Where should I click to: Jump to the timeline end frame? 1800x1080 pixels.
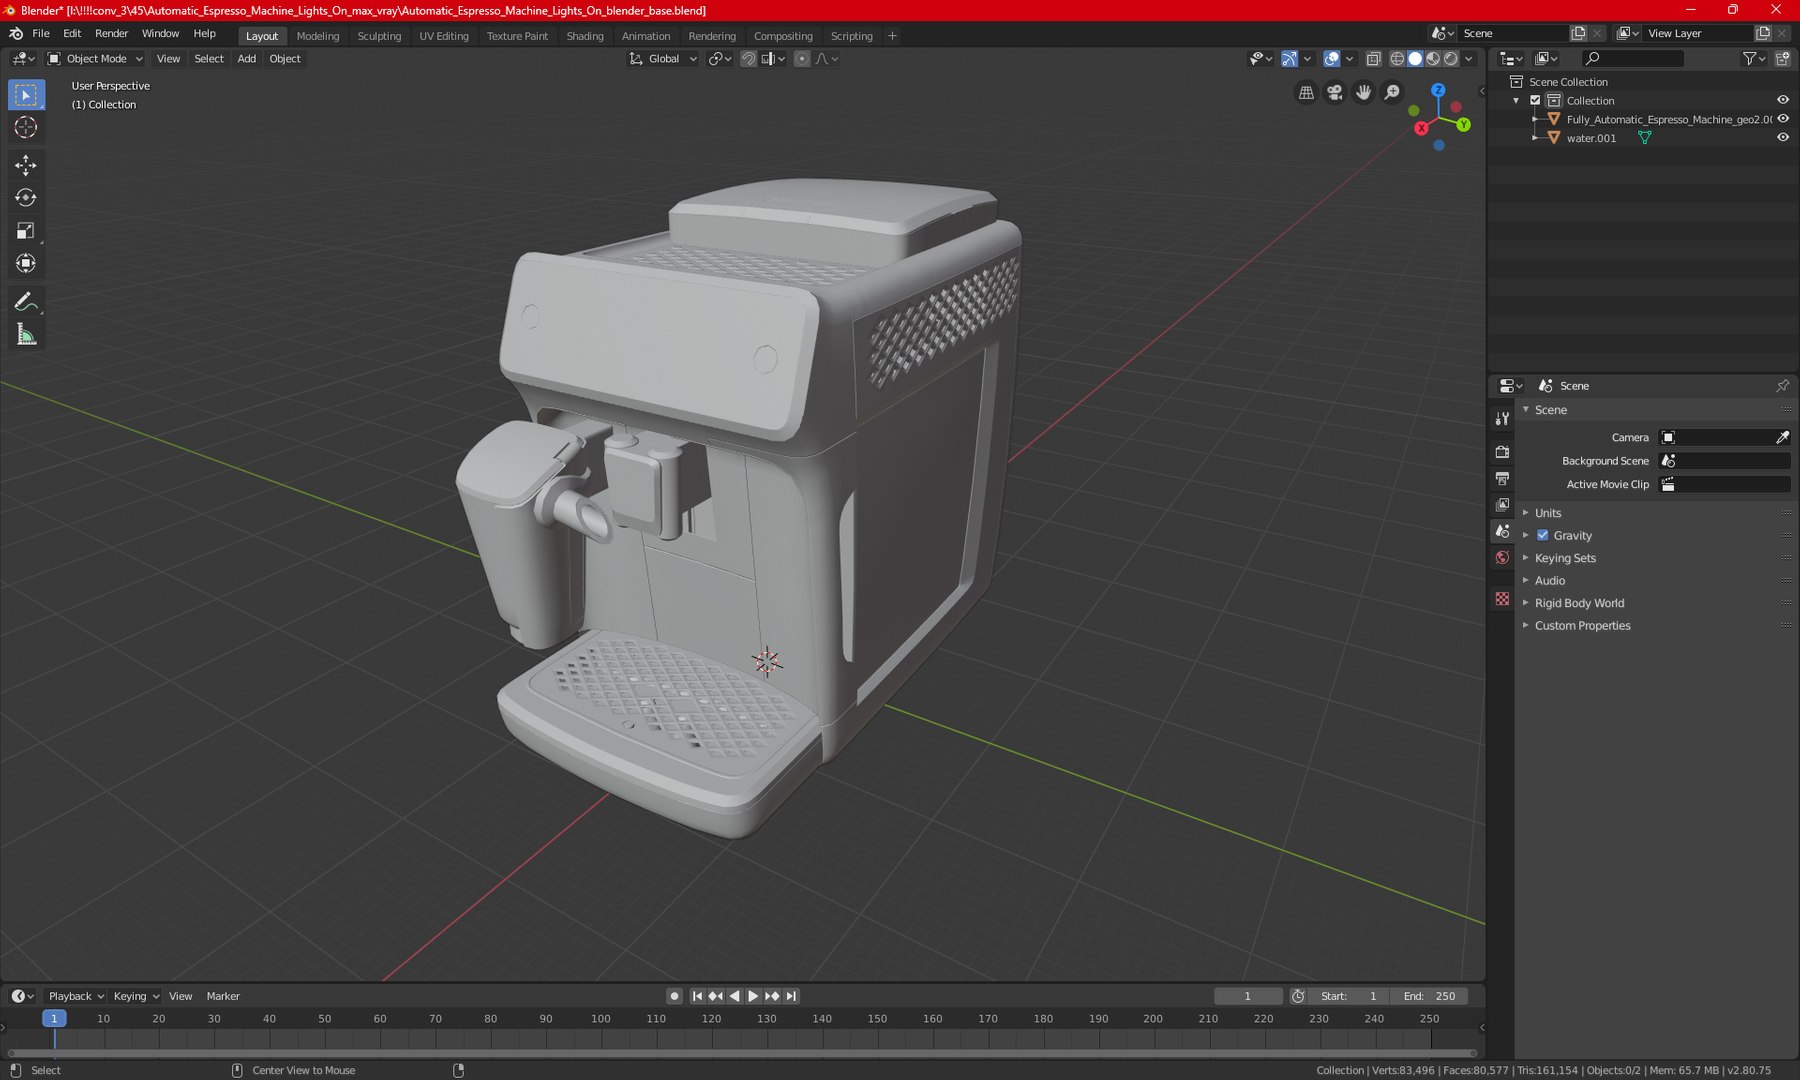pos(791,996)
